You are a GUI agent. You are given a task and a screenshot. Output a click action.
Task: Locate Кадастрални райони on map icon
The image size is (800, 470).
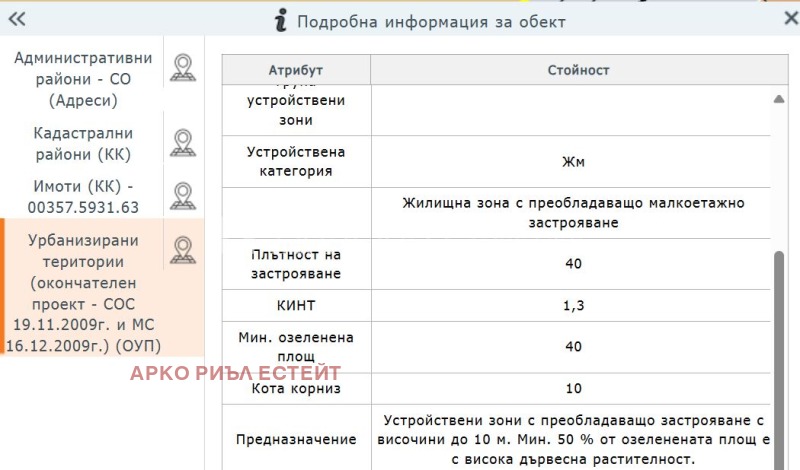[182, 143]
